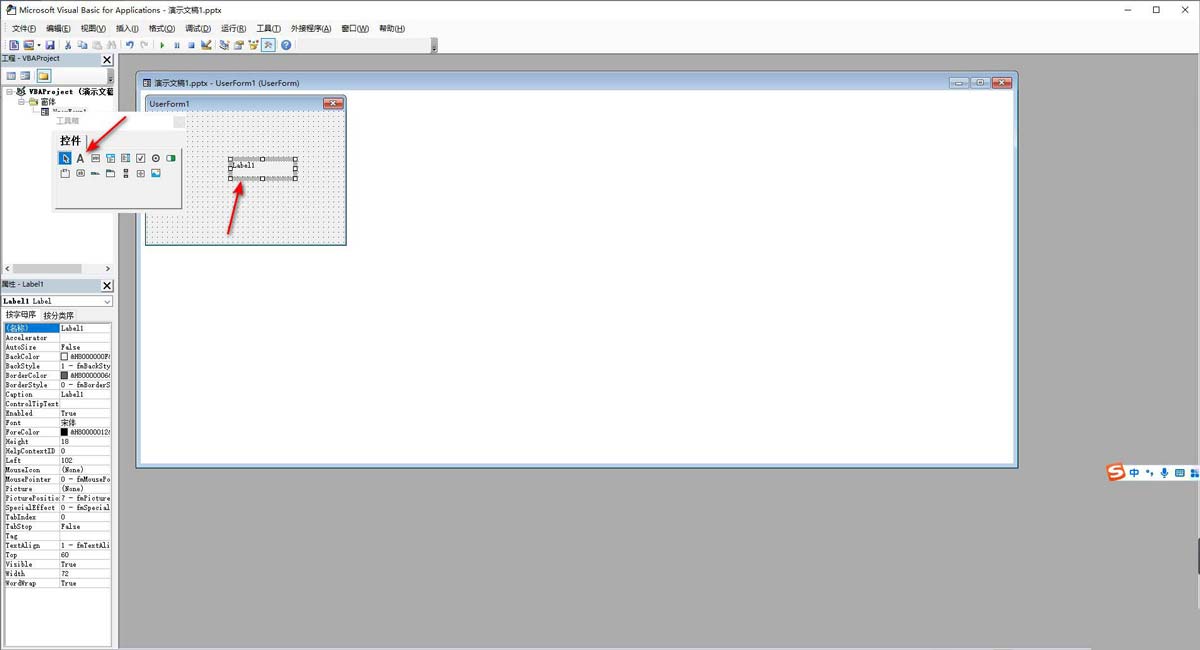Select the ListBox control in the toolbox

coord(125,158)
